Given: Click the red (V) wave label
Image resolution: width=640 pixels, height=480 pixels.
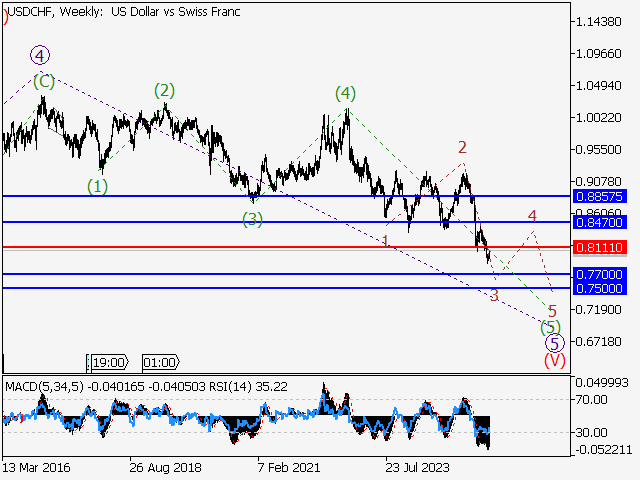Looking at the screenshot, I should [554, 359].
